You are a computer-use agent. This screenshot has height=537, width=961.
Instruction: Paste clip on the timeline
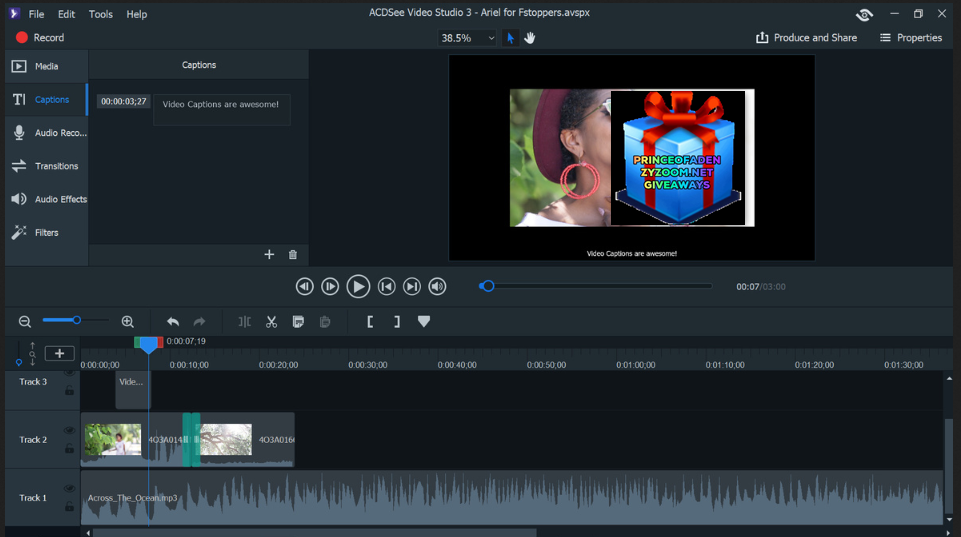(325, 321)
